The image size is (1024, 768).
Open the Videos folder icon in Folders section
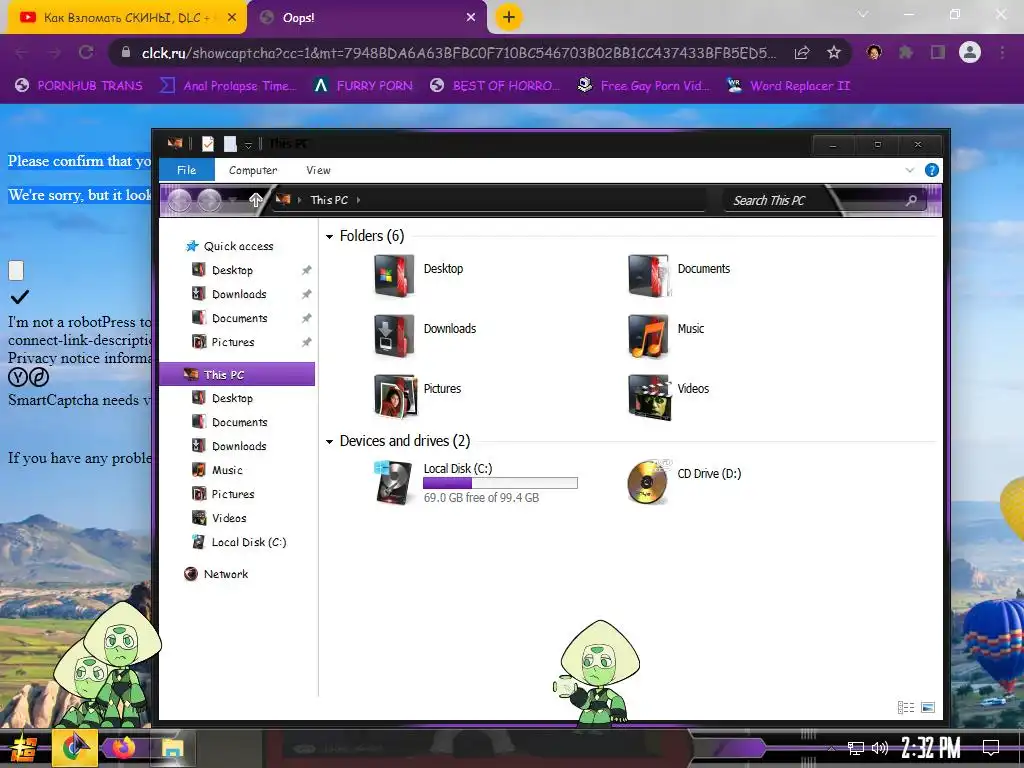[x=649, y=396]
